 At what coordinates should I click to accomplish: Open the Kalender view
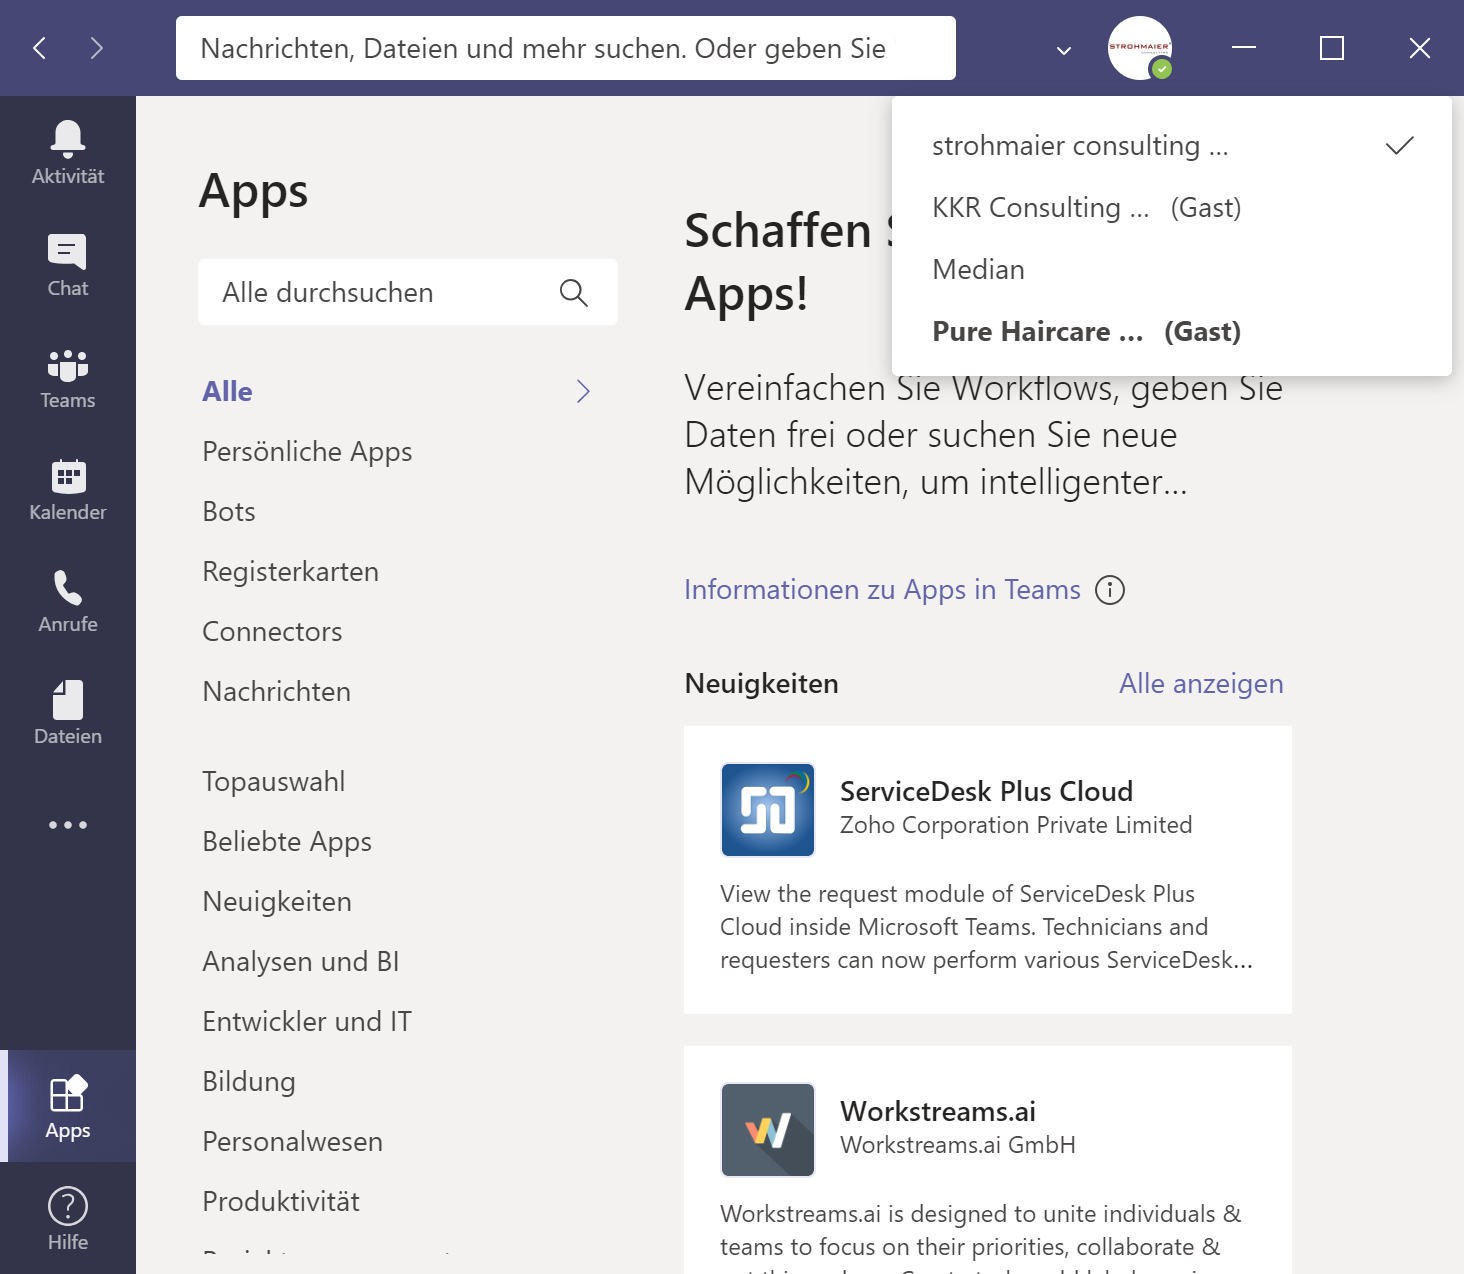(68, 488)
